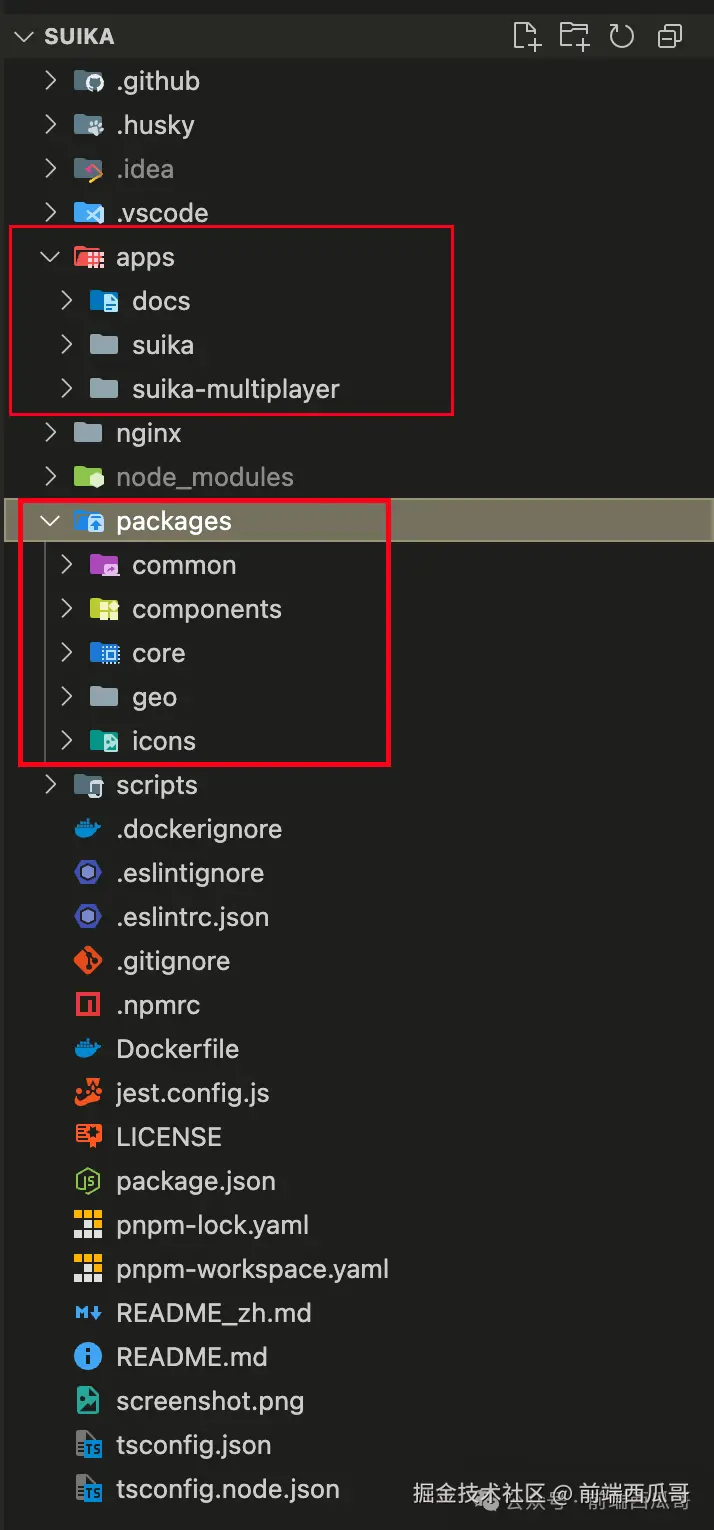Click the README.md info icon
Image resolution: width=714 pixels, height=1530 pixels.
click(x=89, y=1357)
